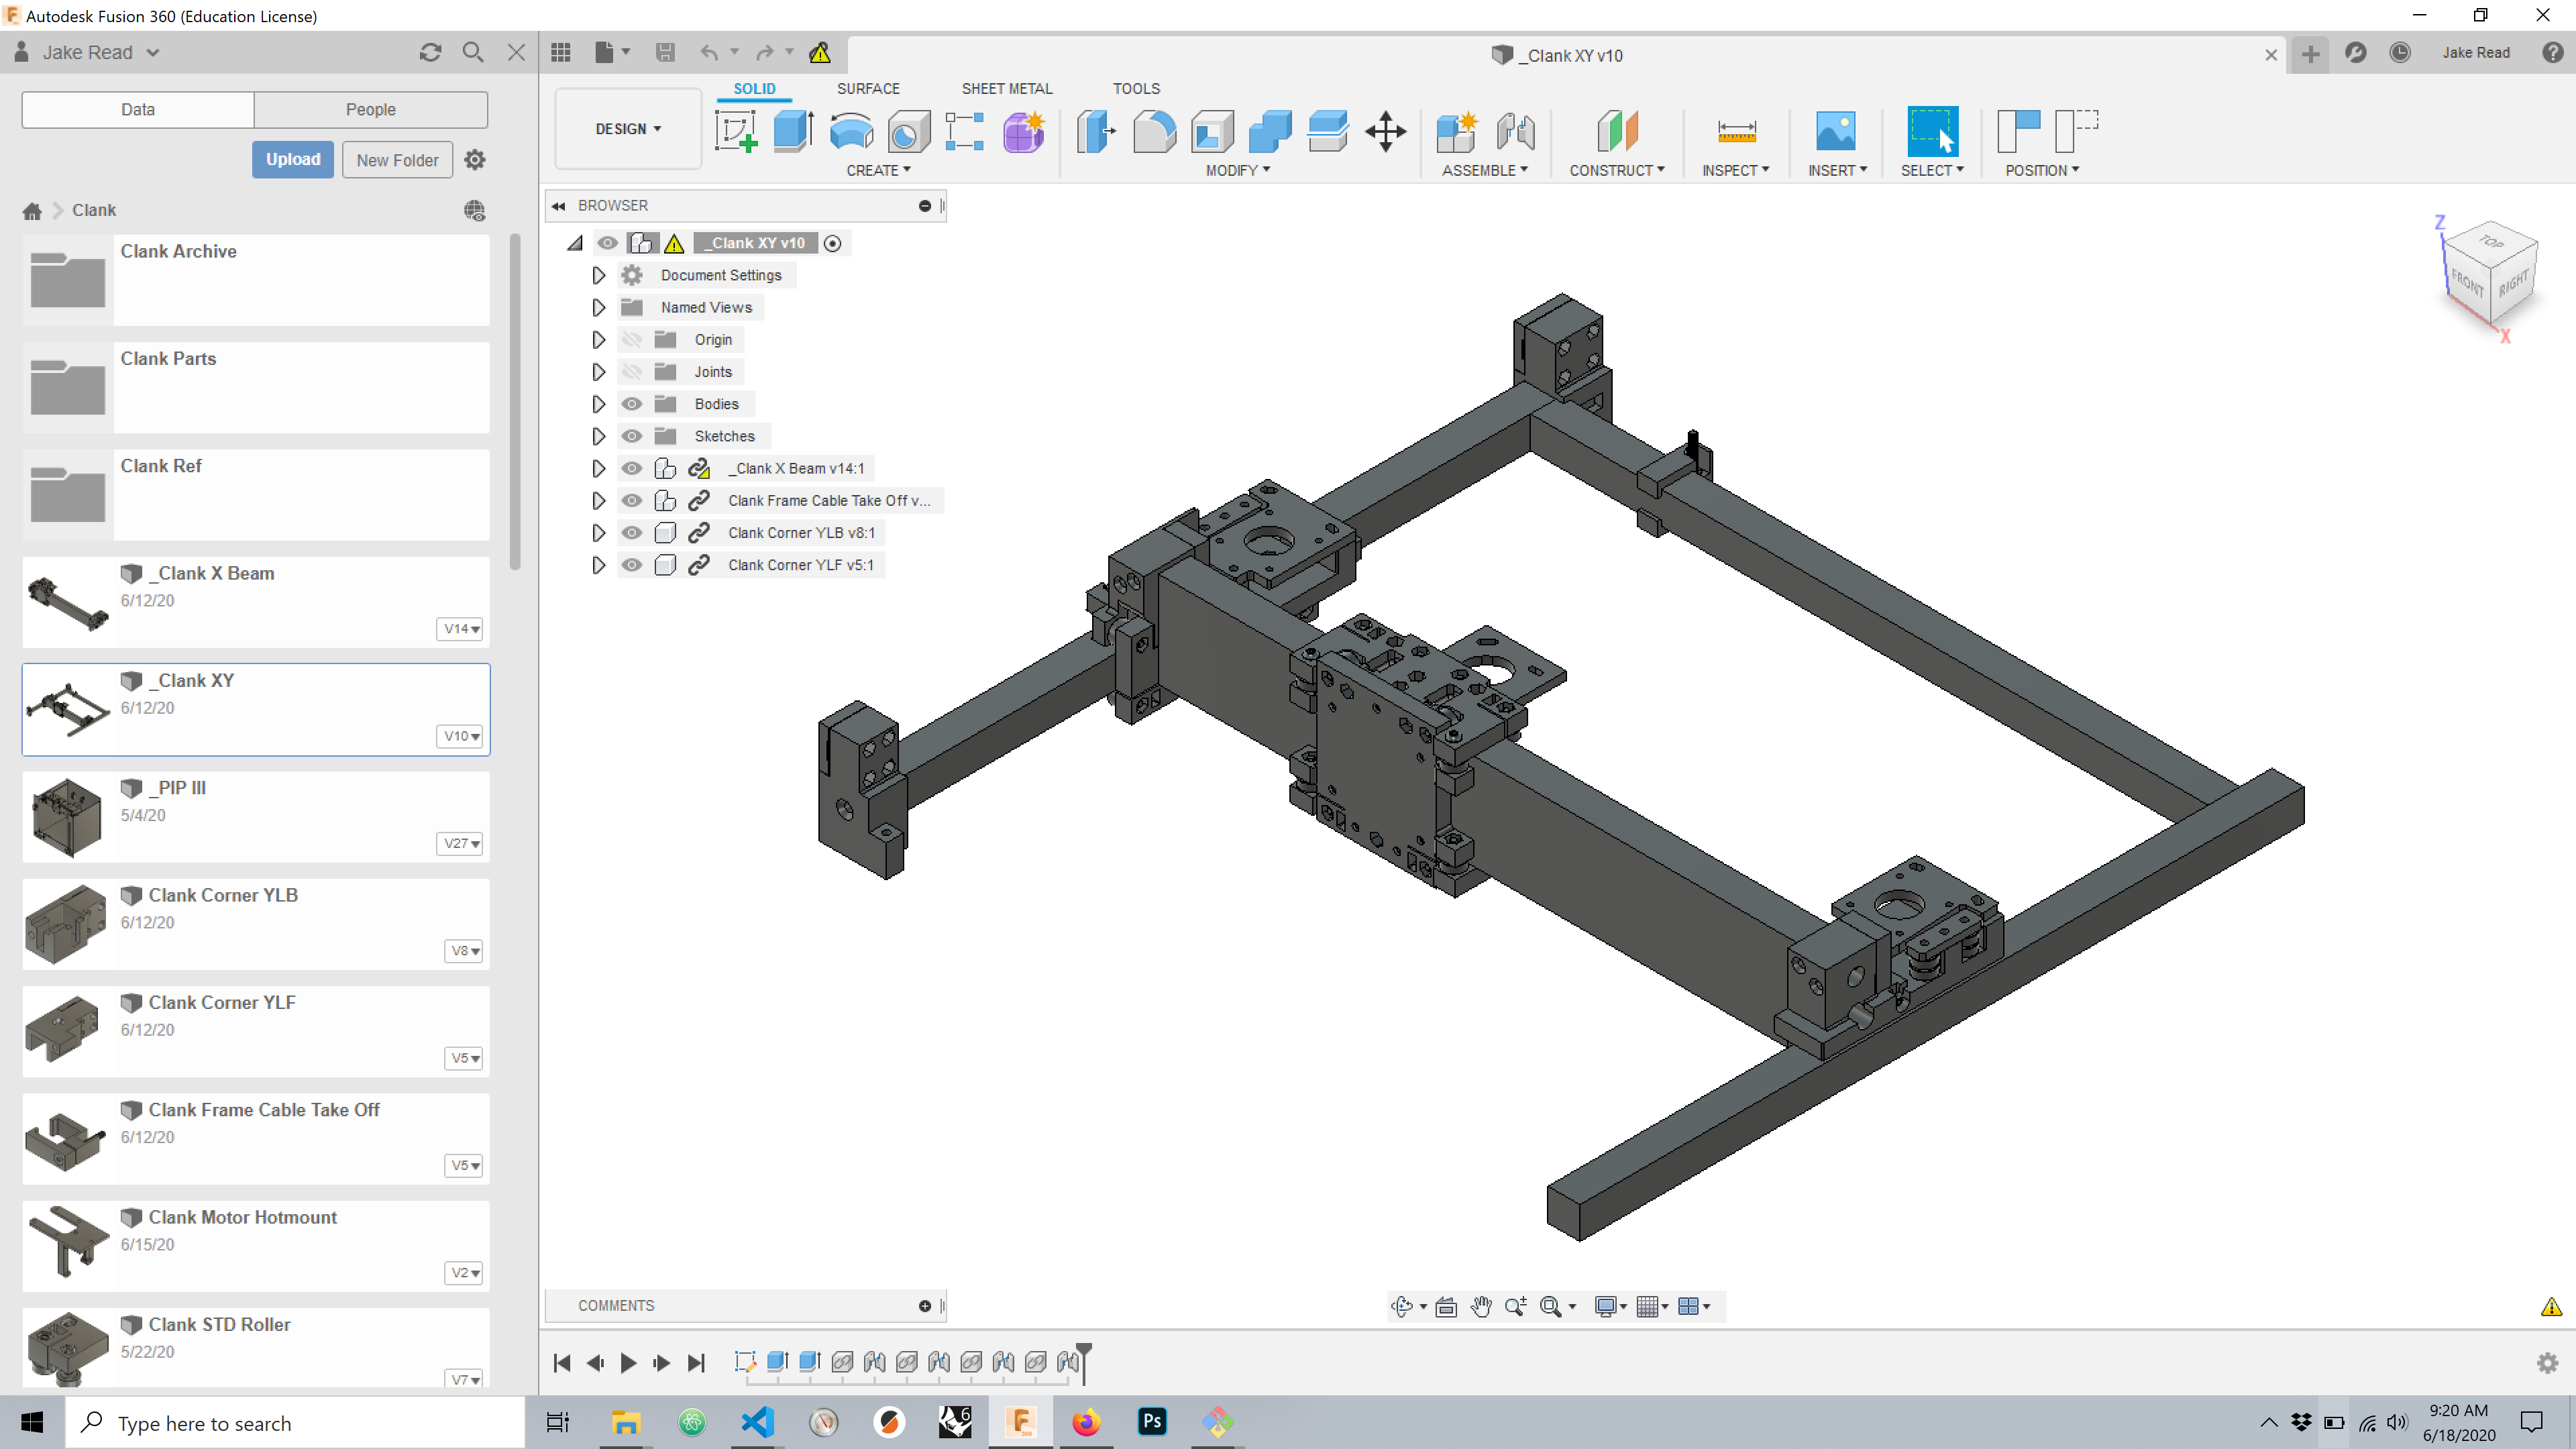
Task: Toggle visibility of Sketches folder
Action: coord(632,436)
